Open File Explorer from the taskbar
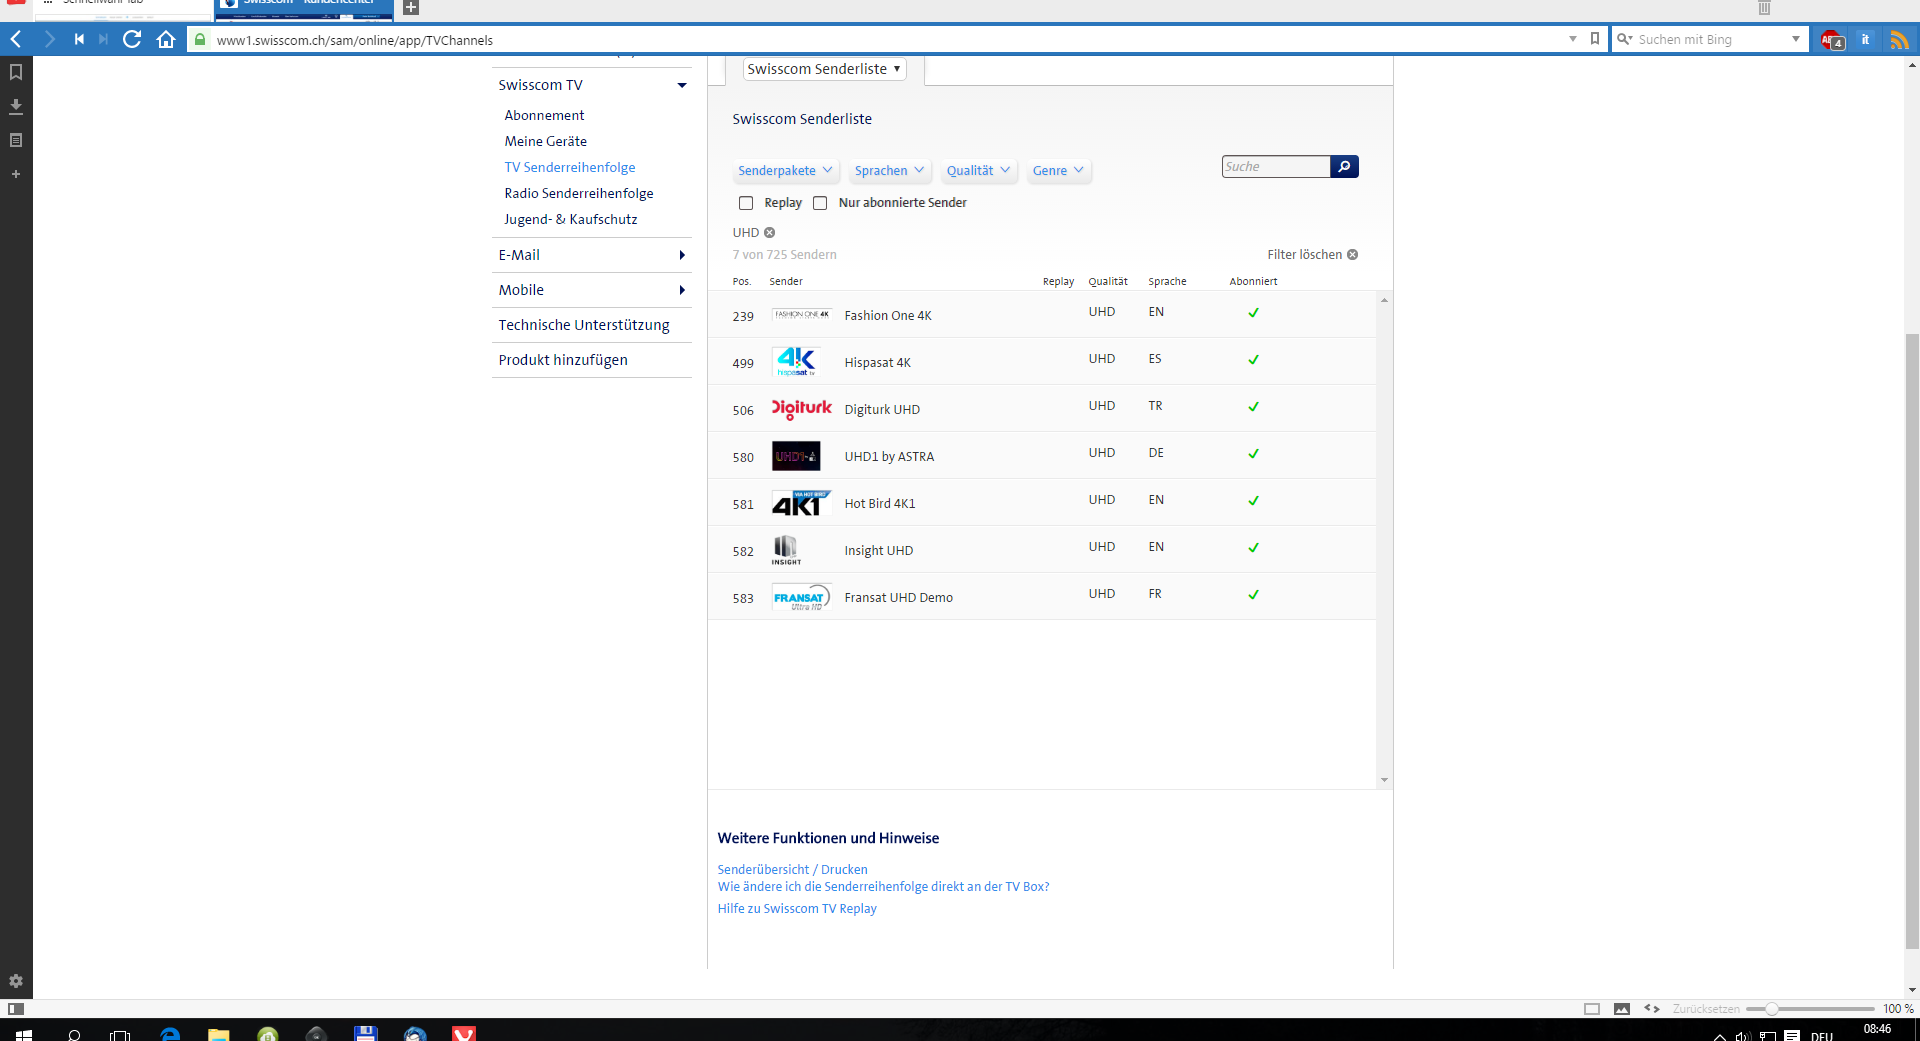This screenshot has width=1920, height=1041. click(218, 1033)
